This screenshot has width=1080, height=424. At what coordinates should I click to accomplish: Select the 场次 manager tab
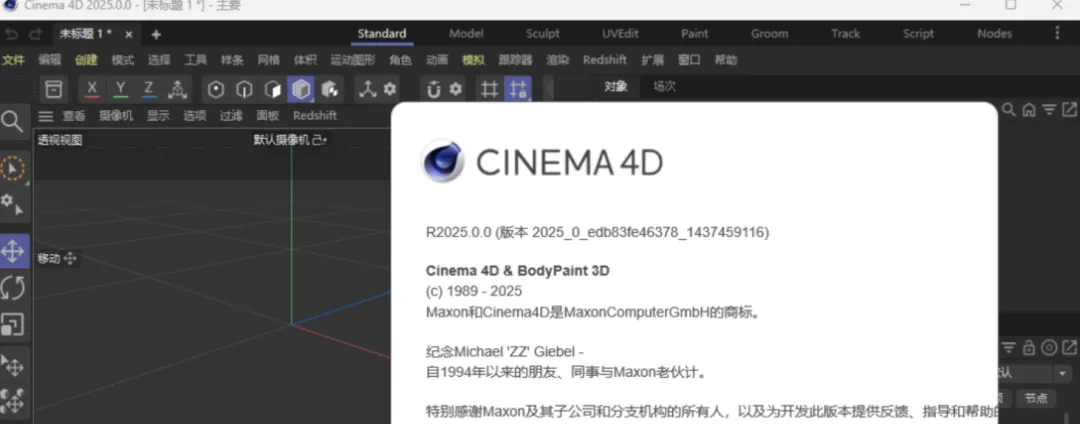click(665, 87)
